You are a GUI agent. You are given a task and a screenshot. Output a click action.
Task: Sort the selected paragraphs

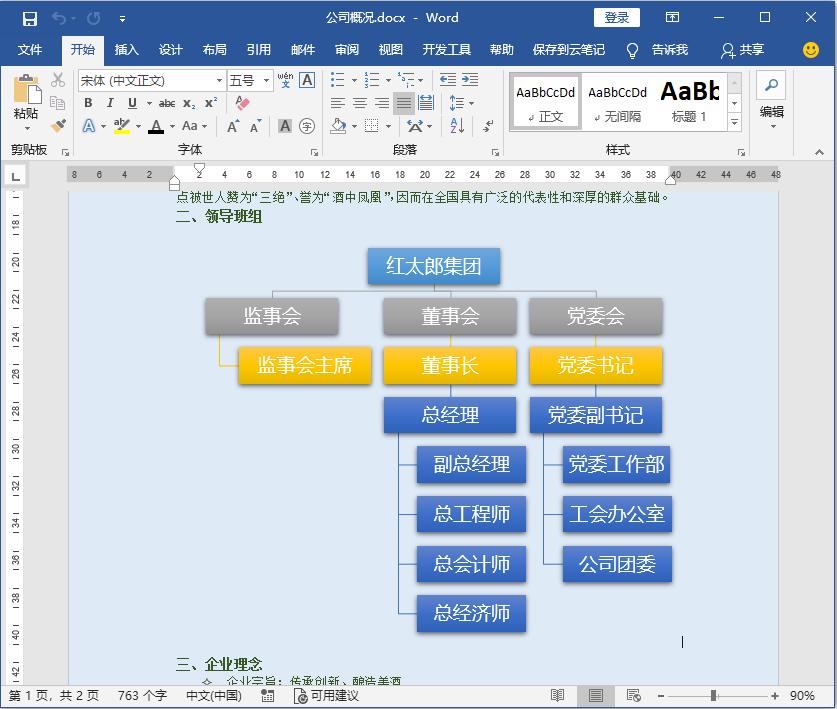[457, 126]
